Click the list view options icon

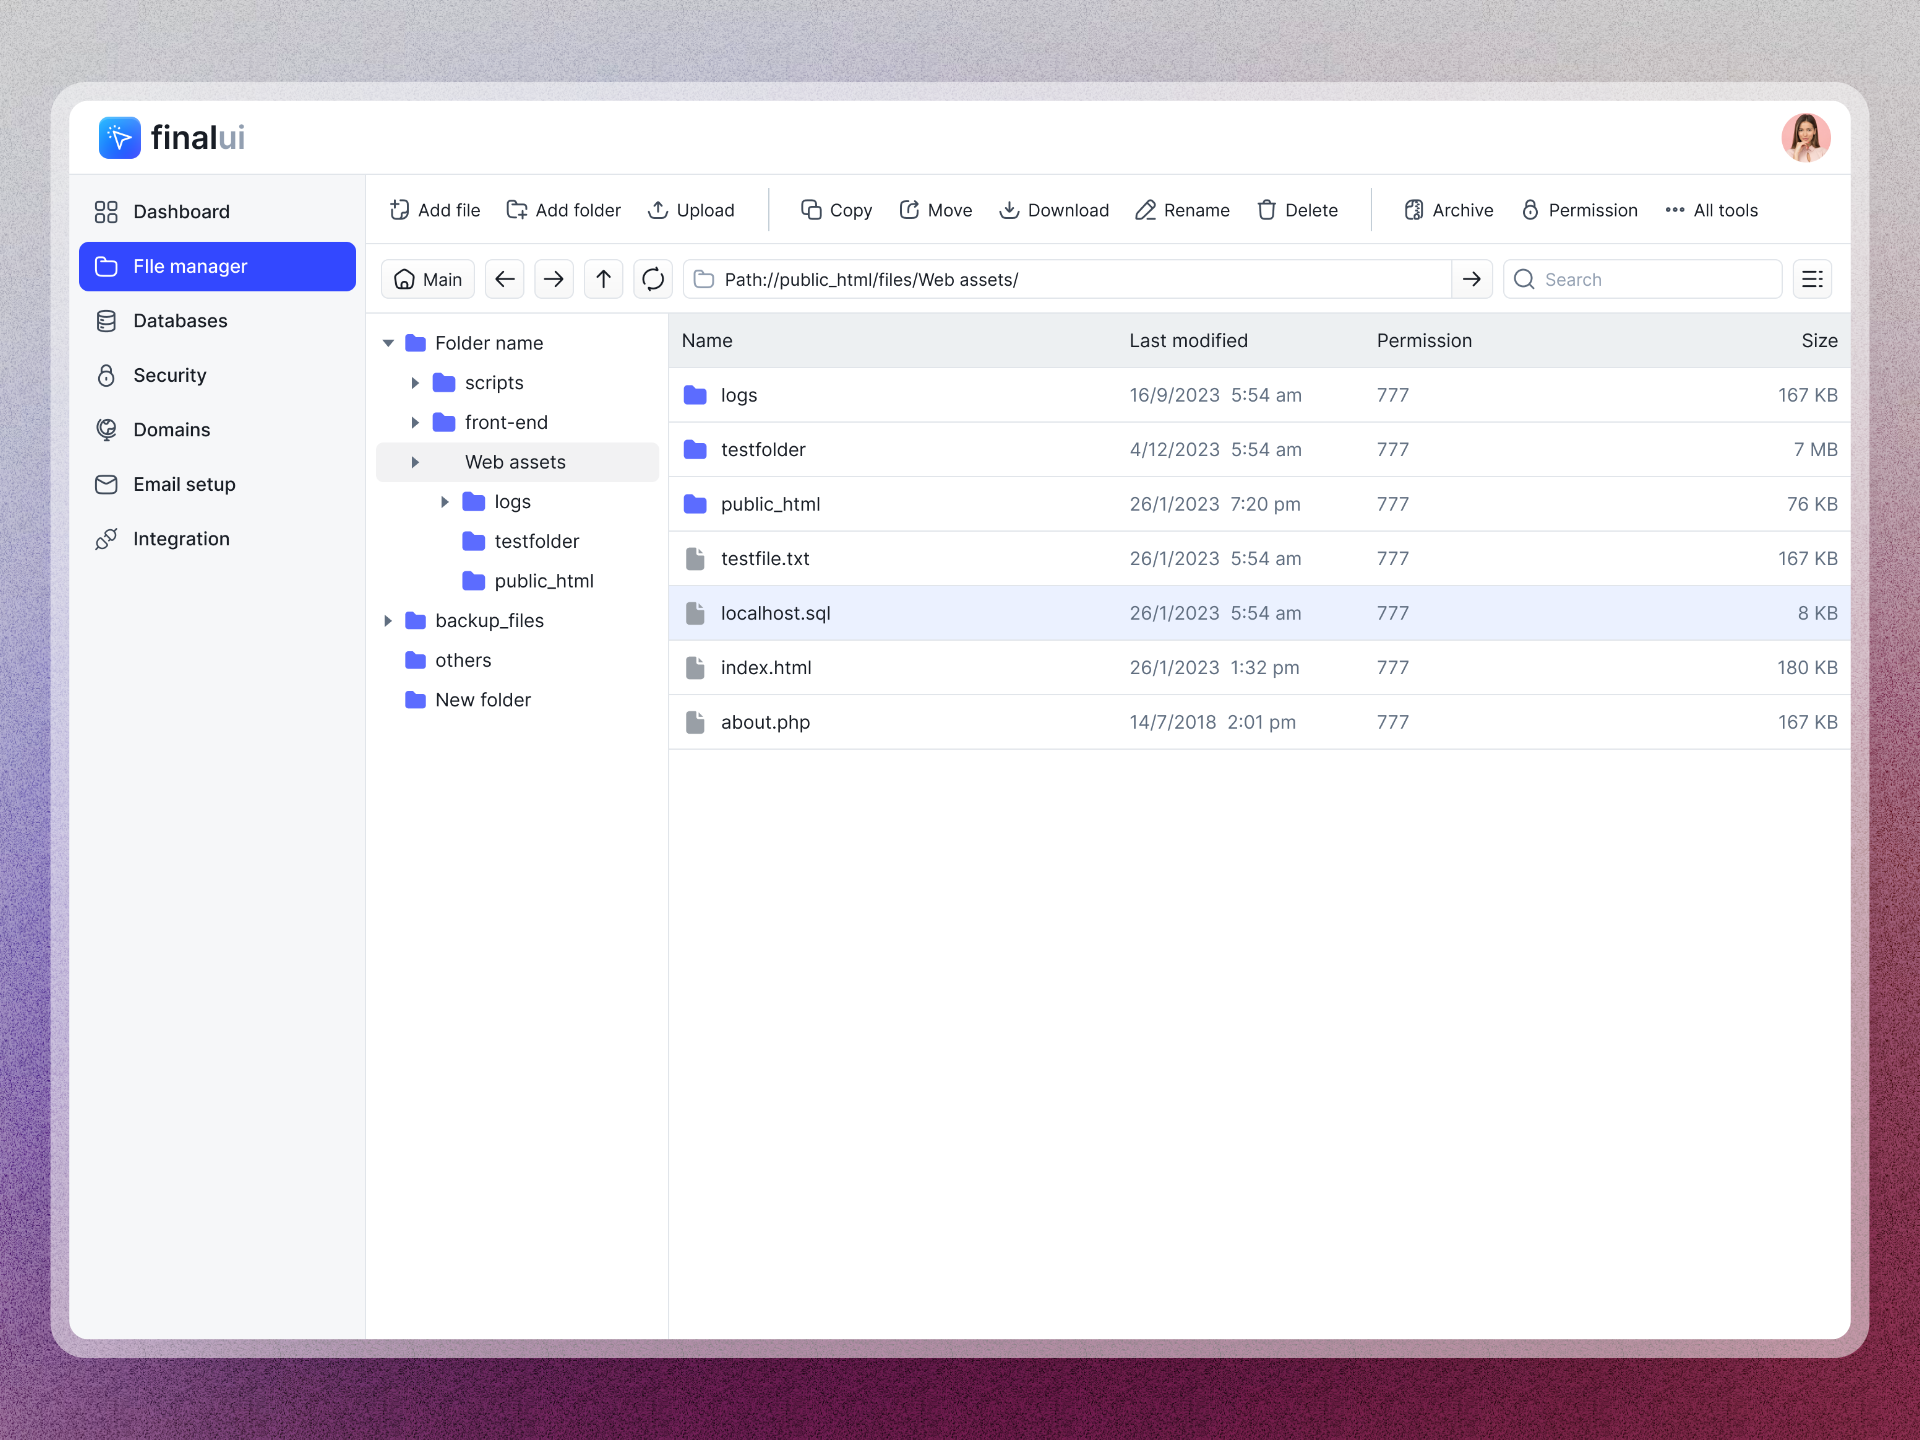[1812, 279]
